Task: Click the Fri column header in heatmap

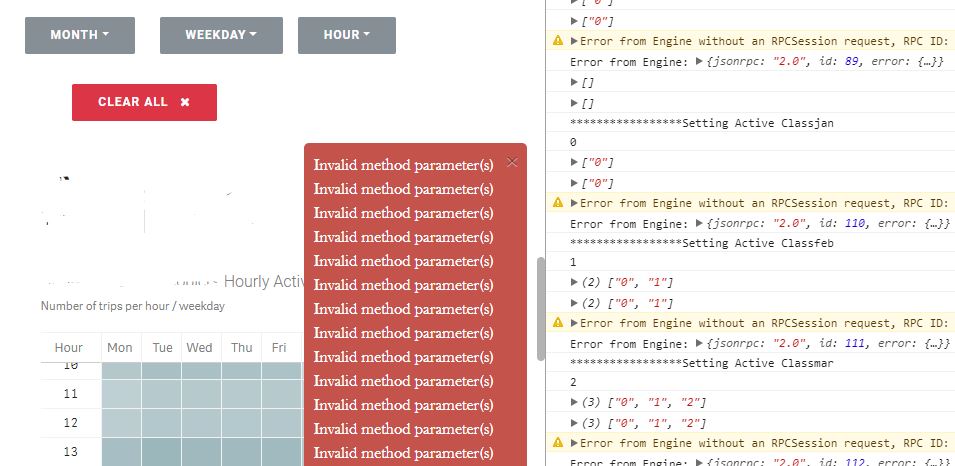Action: pyautogui.click(x=280, y=348)
